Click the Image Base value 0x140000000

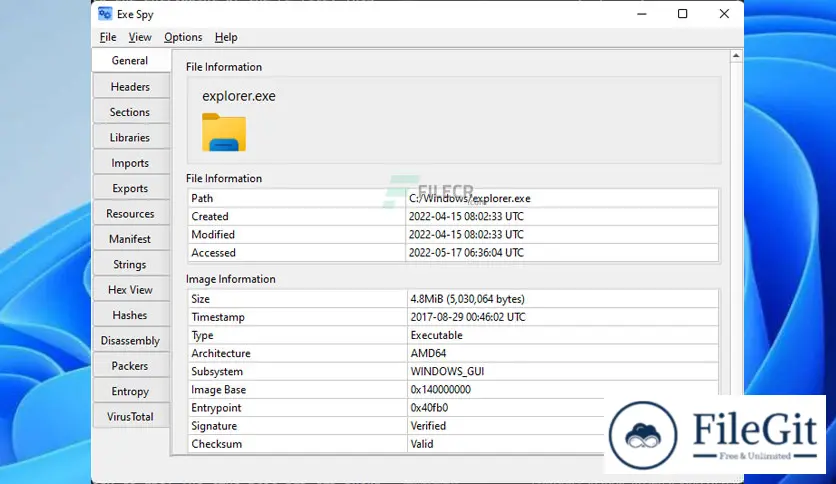pyautogui.click(x=440, y=390)
